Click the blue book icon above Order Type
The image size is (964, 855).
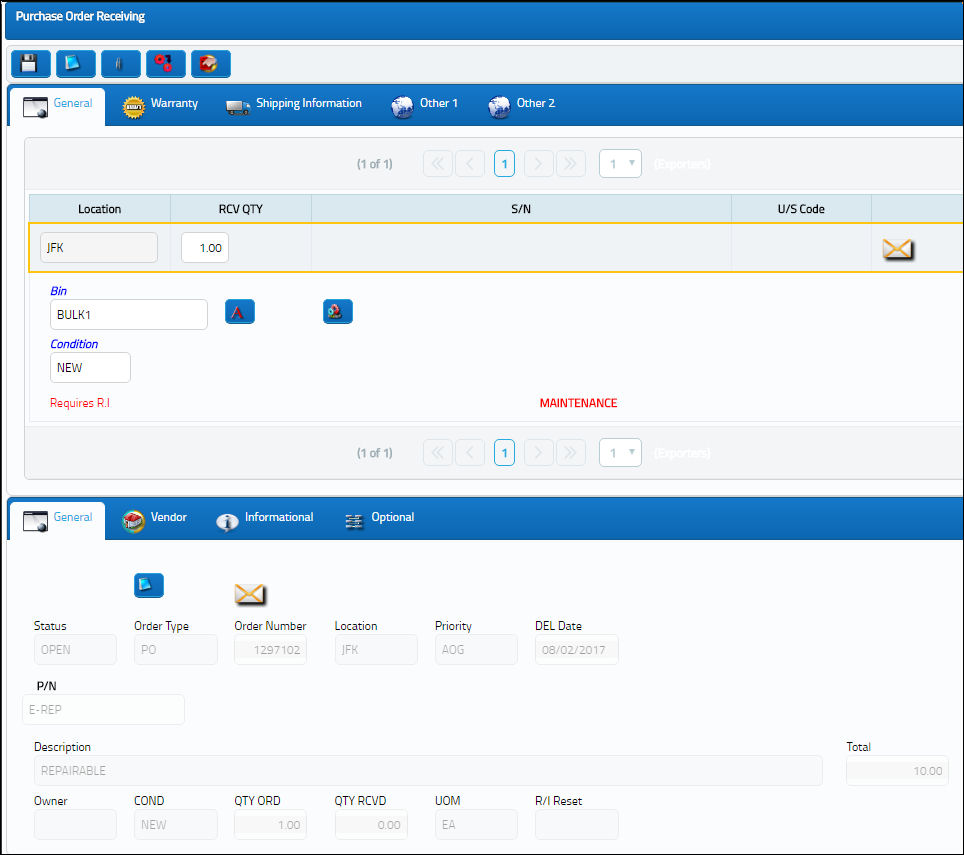point(149,585)
